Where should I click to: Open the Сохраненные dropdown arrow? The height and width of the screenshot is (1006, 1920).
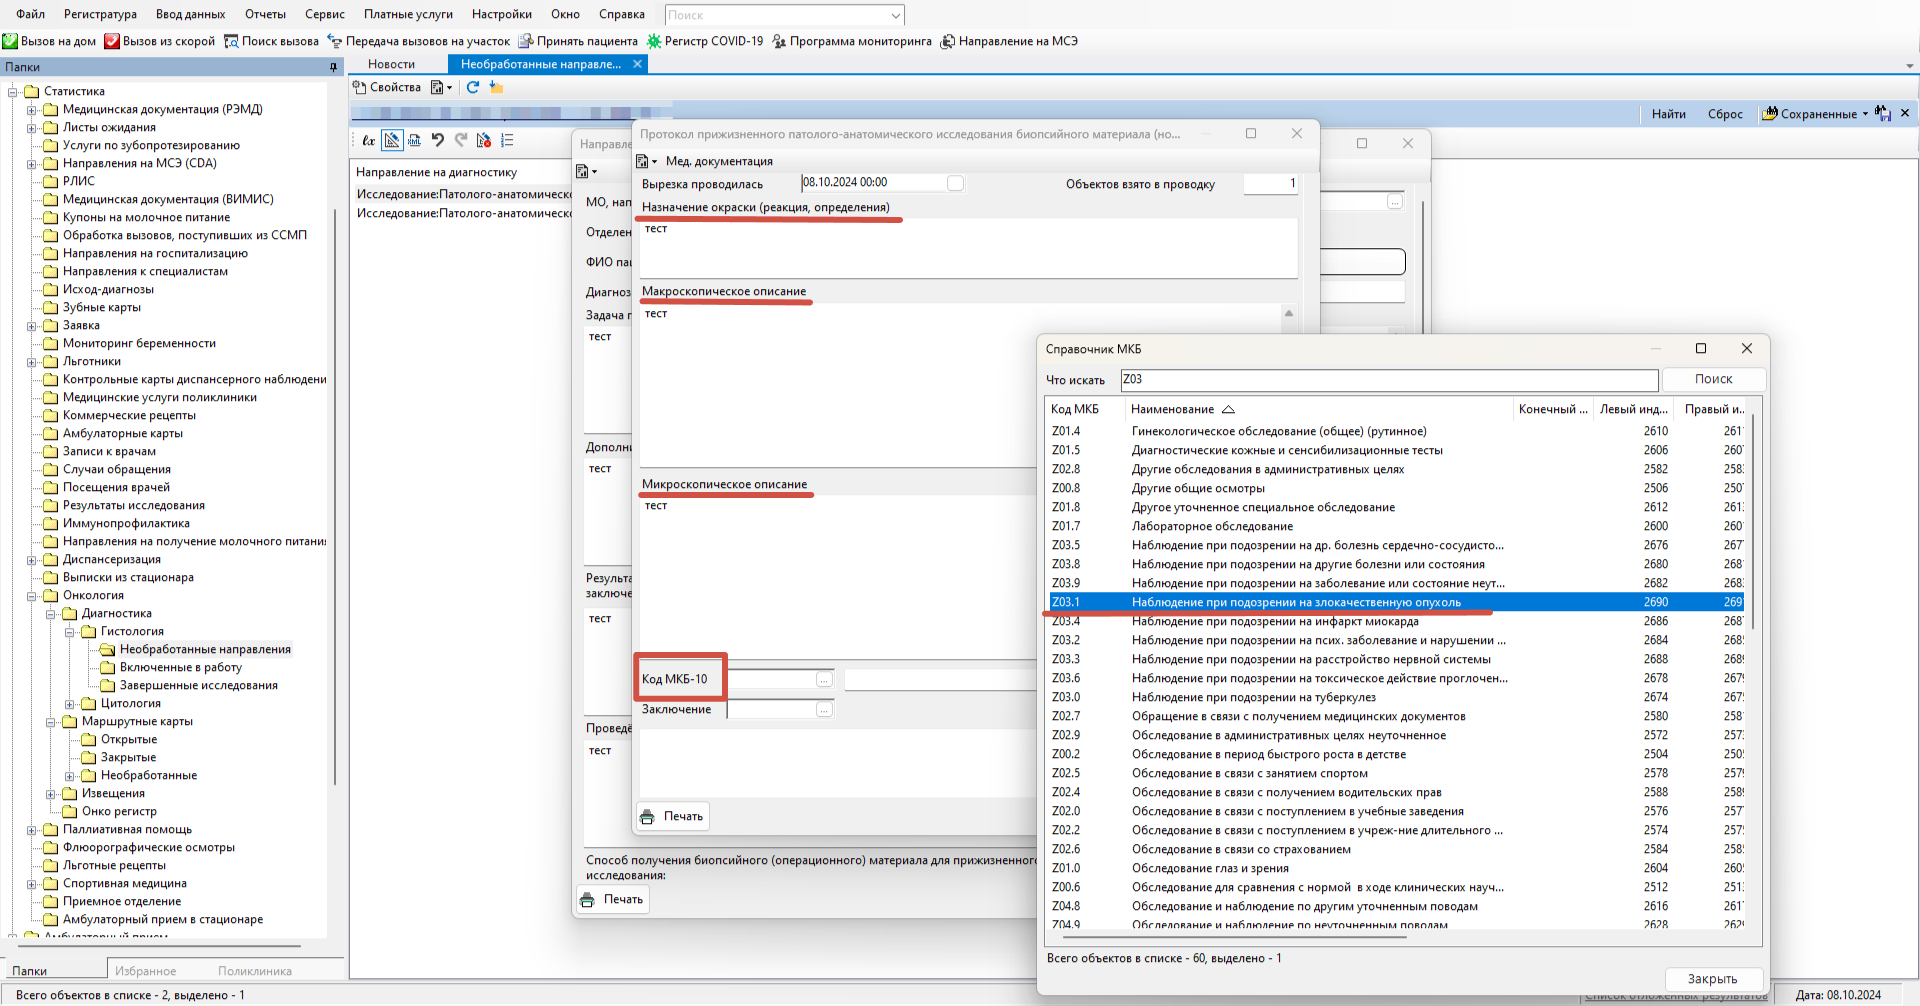point(1865,114)
